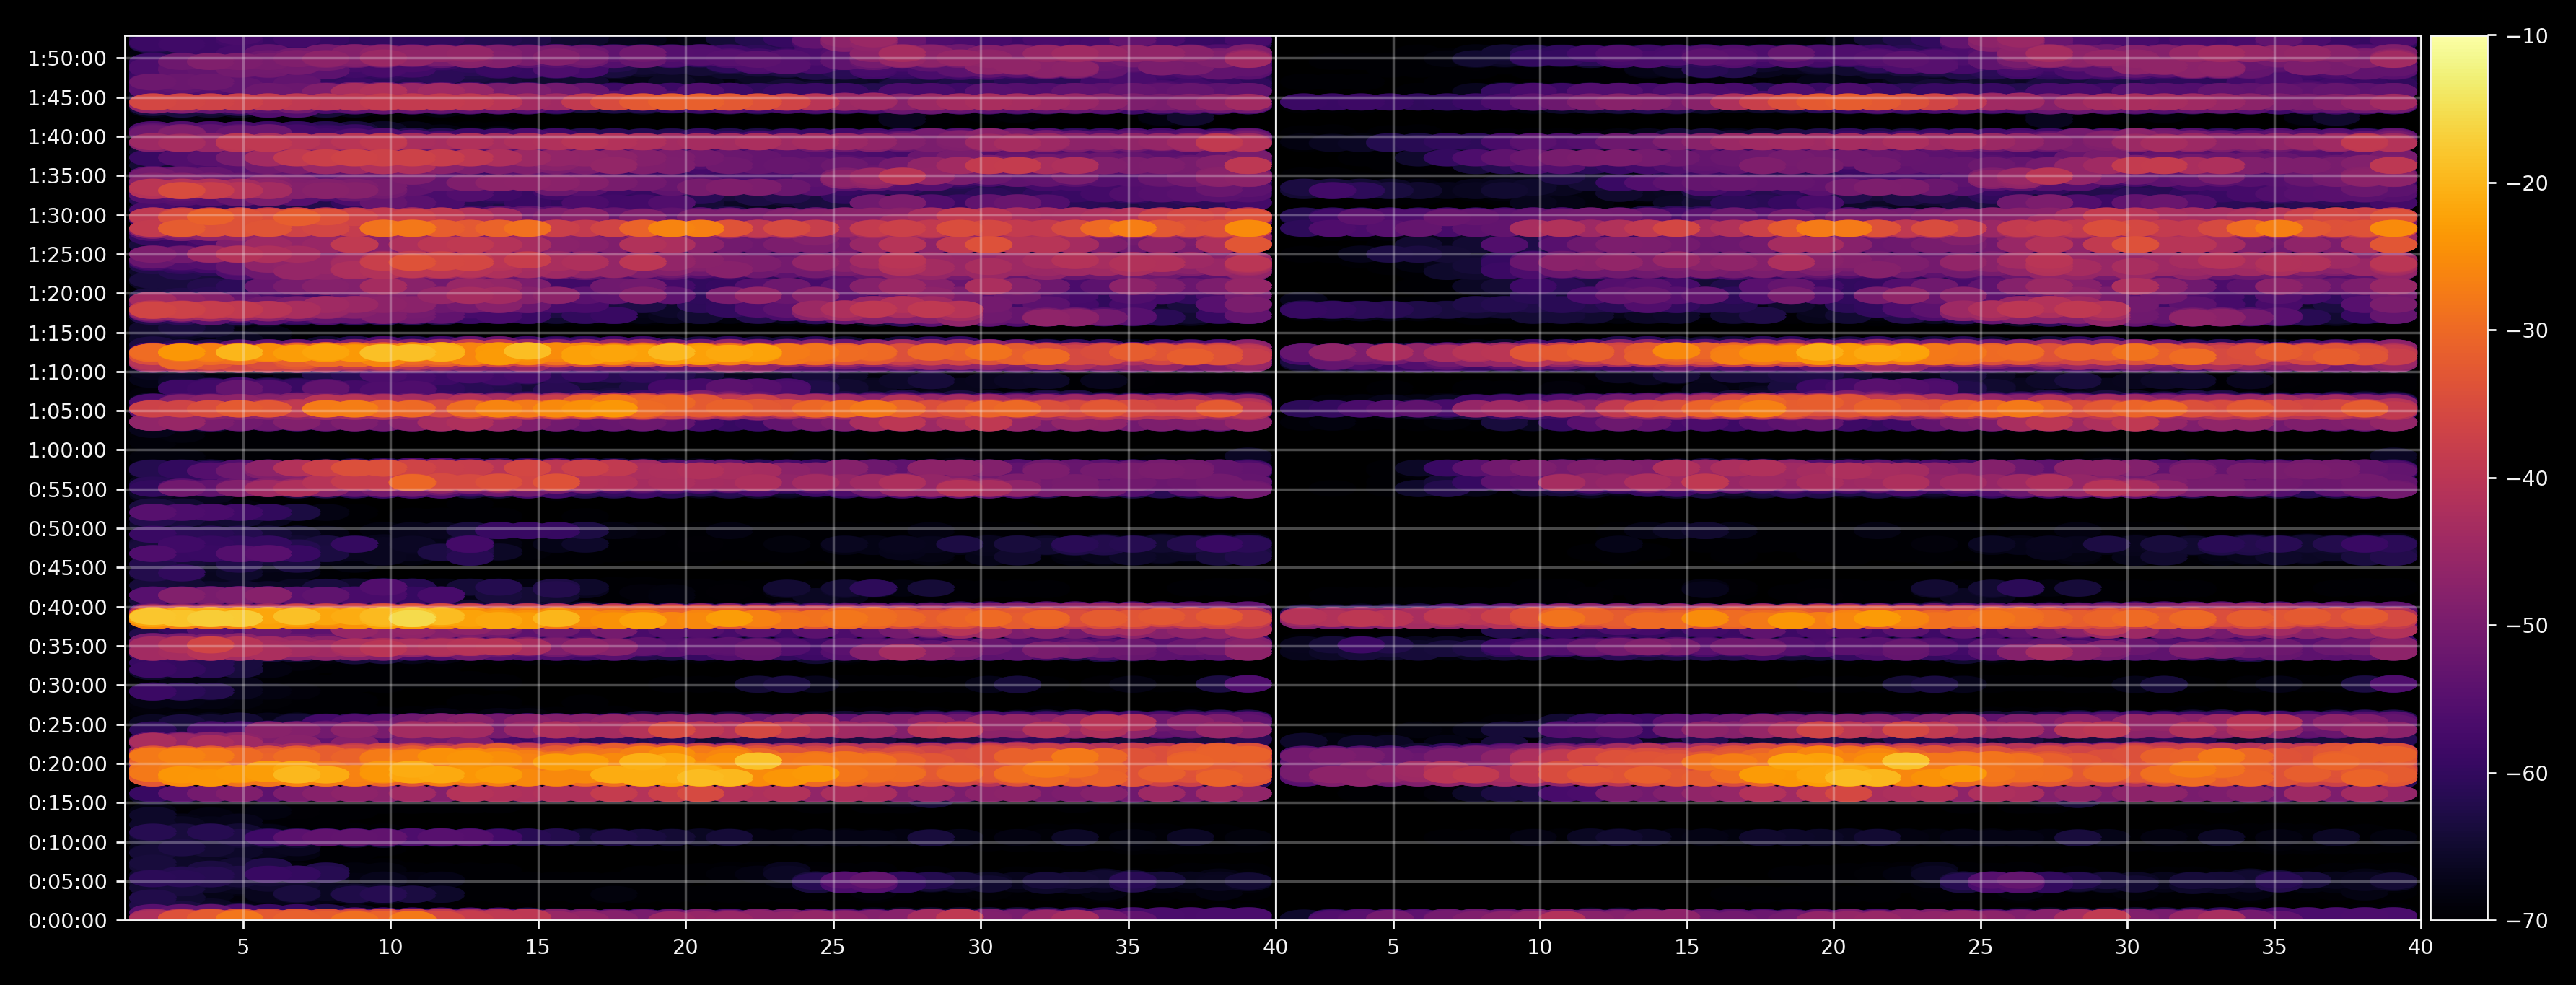Click x-axis label 5 under the right heatmap
The width and height of the screenshot is (2576, 985).
pos(1393,947)
